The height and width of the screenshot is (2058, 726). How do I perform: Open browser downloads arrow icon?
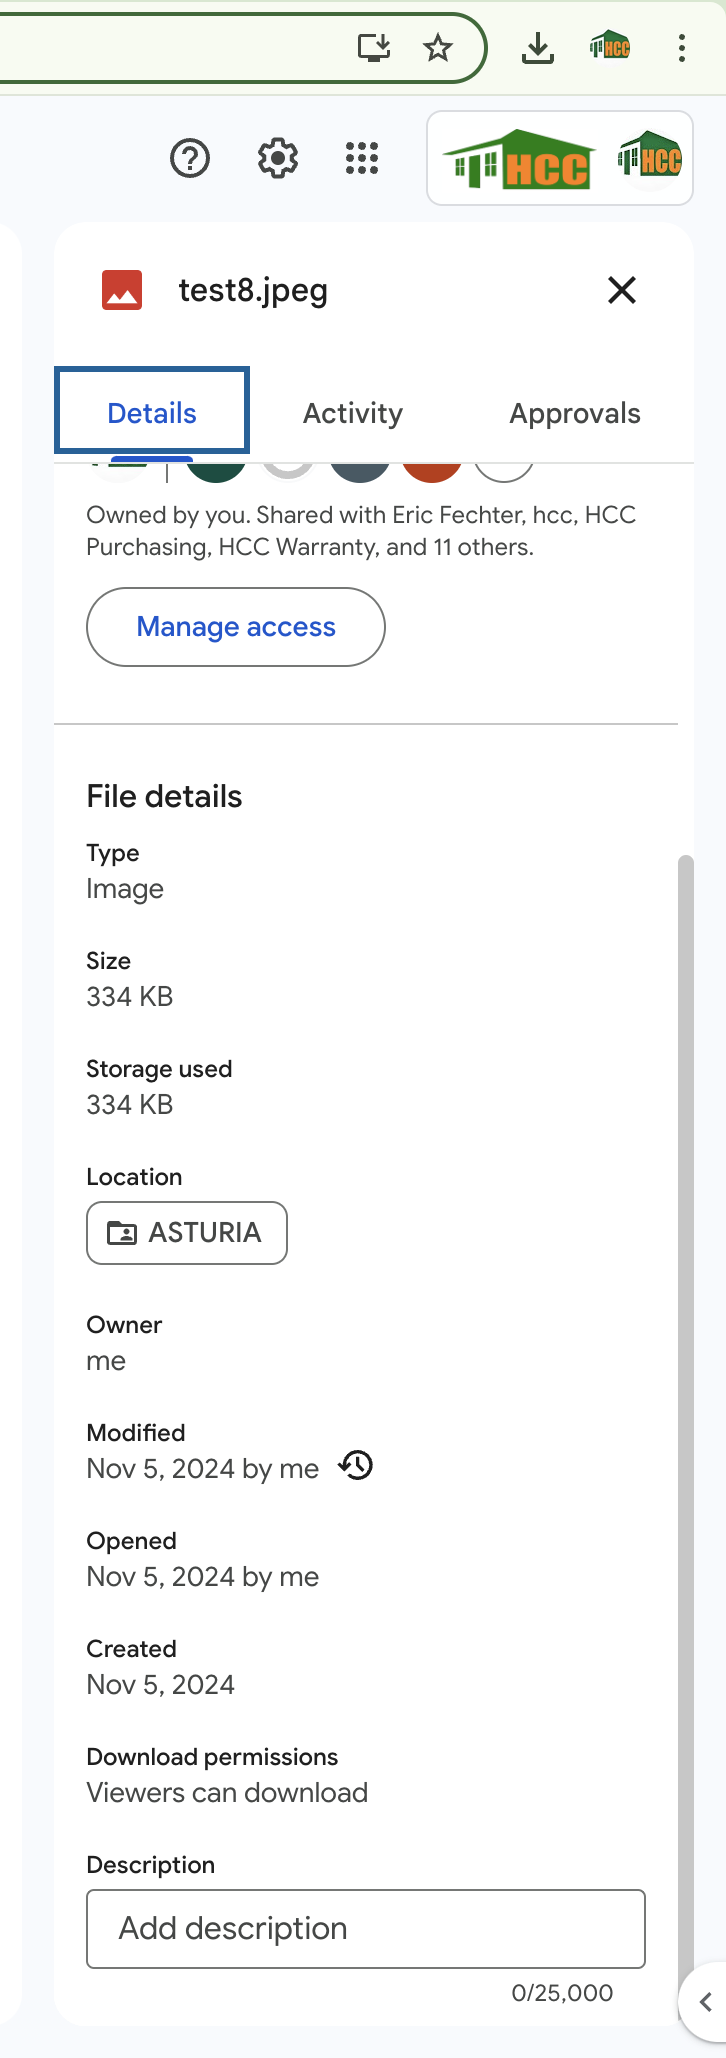(538, 47)
